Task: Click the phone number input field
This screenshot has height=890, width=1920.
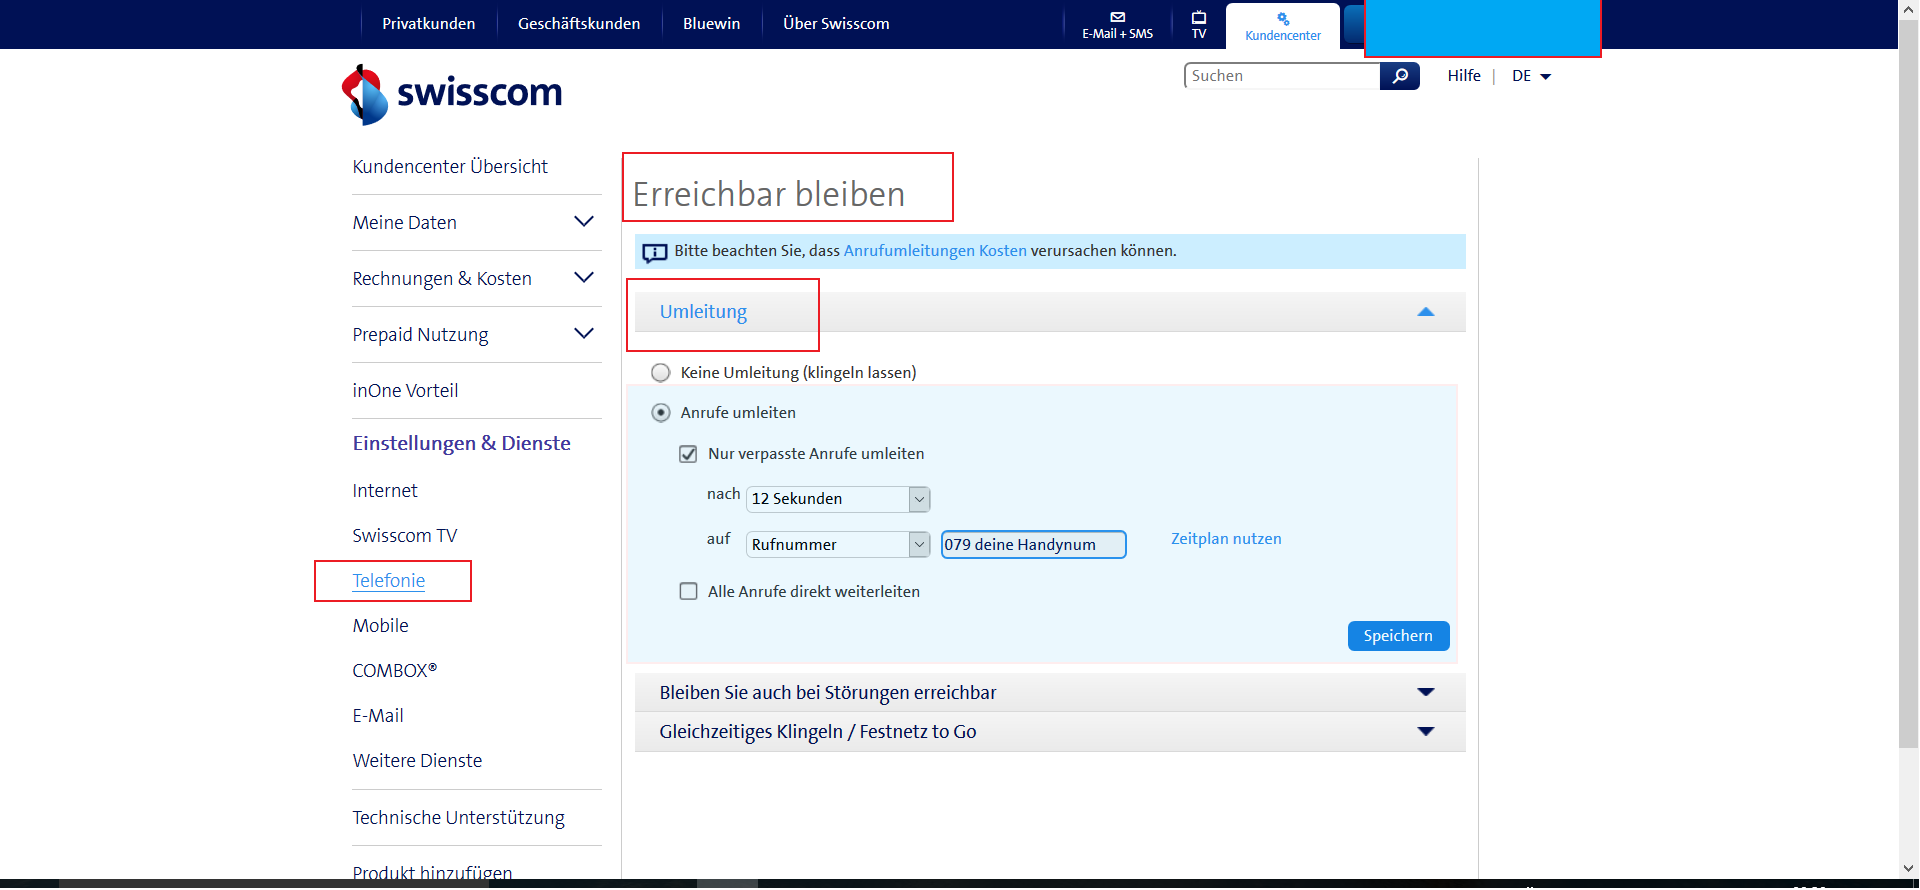Action: point(1032,545)
